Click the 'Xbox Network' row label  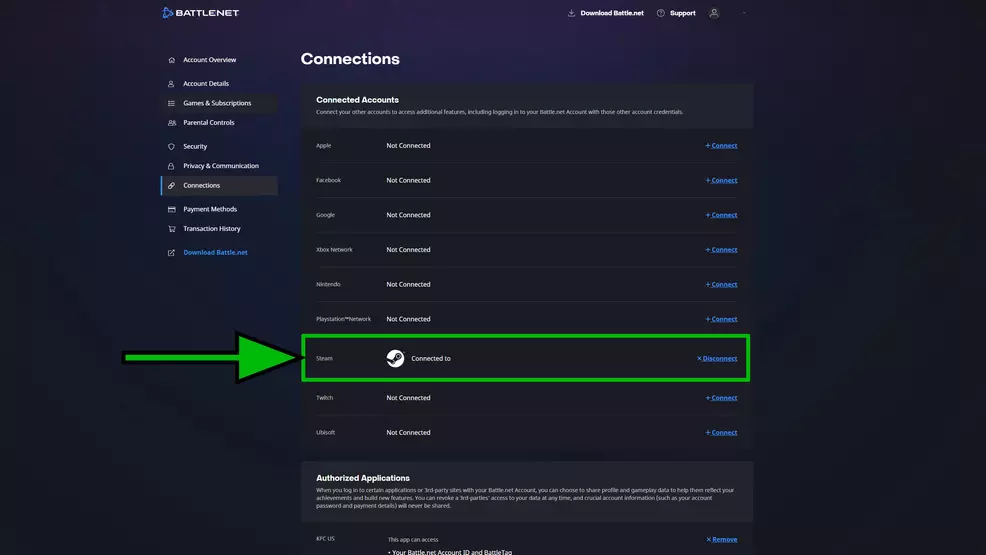334,250
